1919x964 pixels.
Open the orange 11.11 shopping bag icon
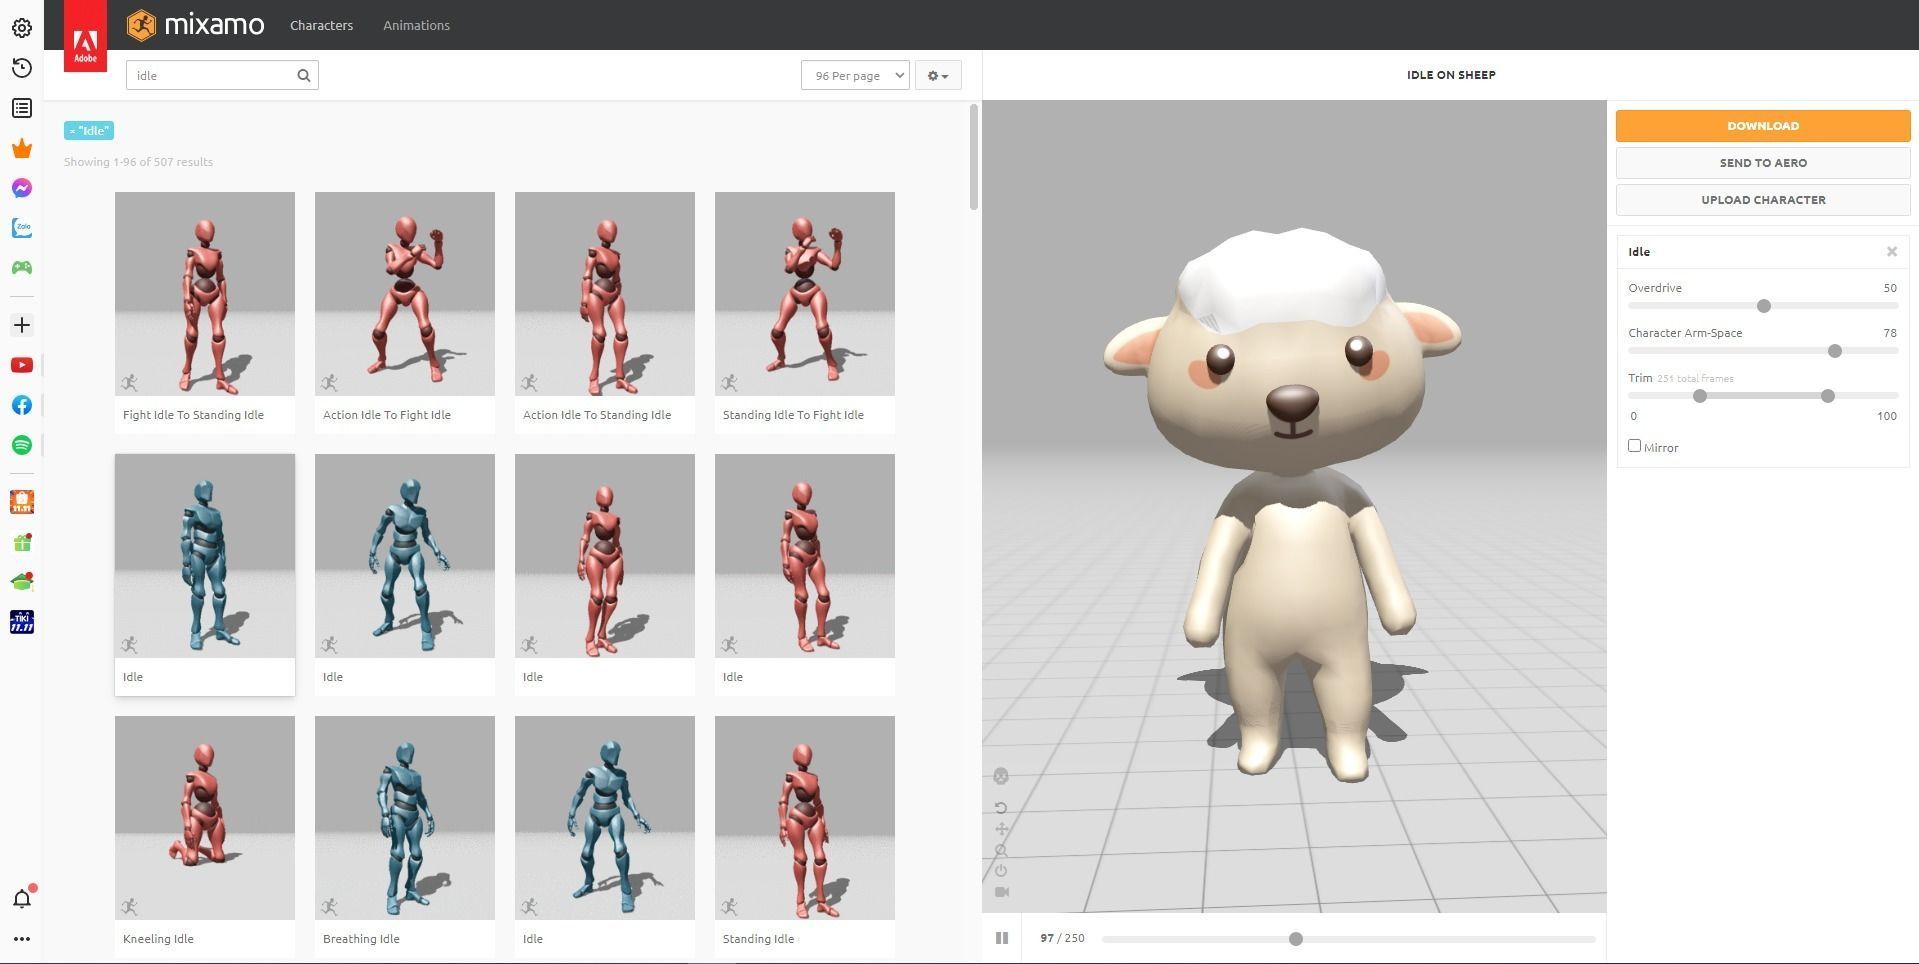[22, 502]
